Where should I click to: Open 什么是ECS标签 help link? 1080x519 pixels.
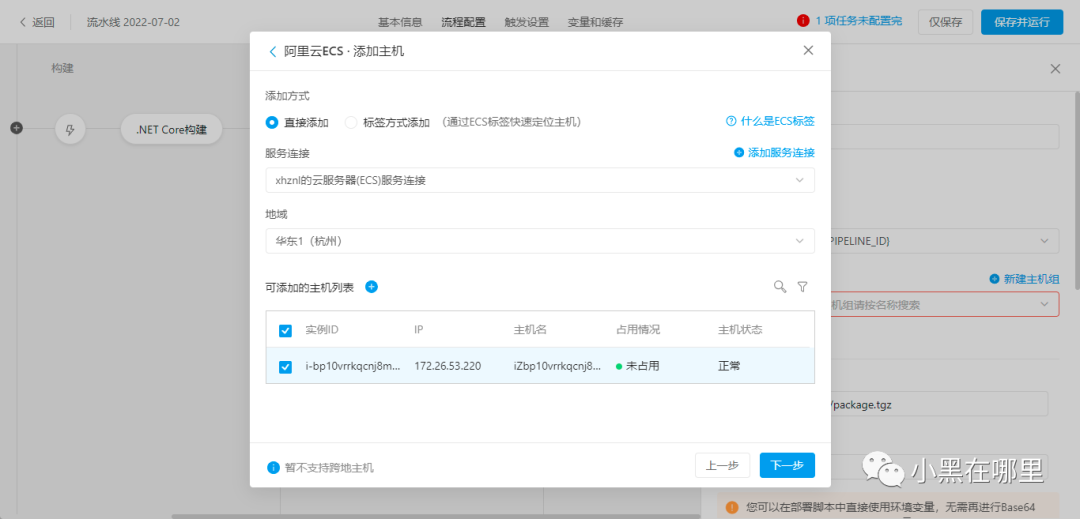[x=770, y=121]
